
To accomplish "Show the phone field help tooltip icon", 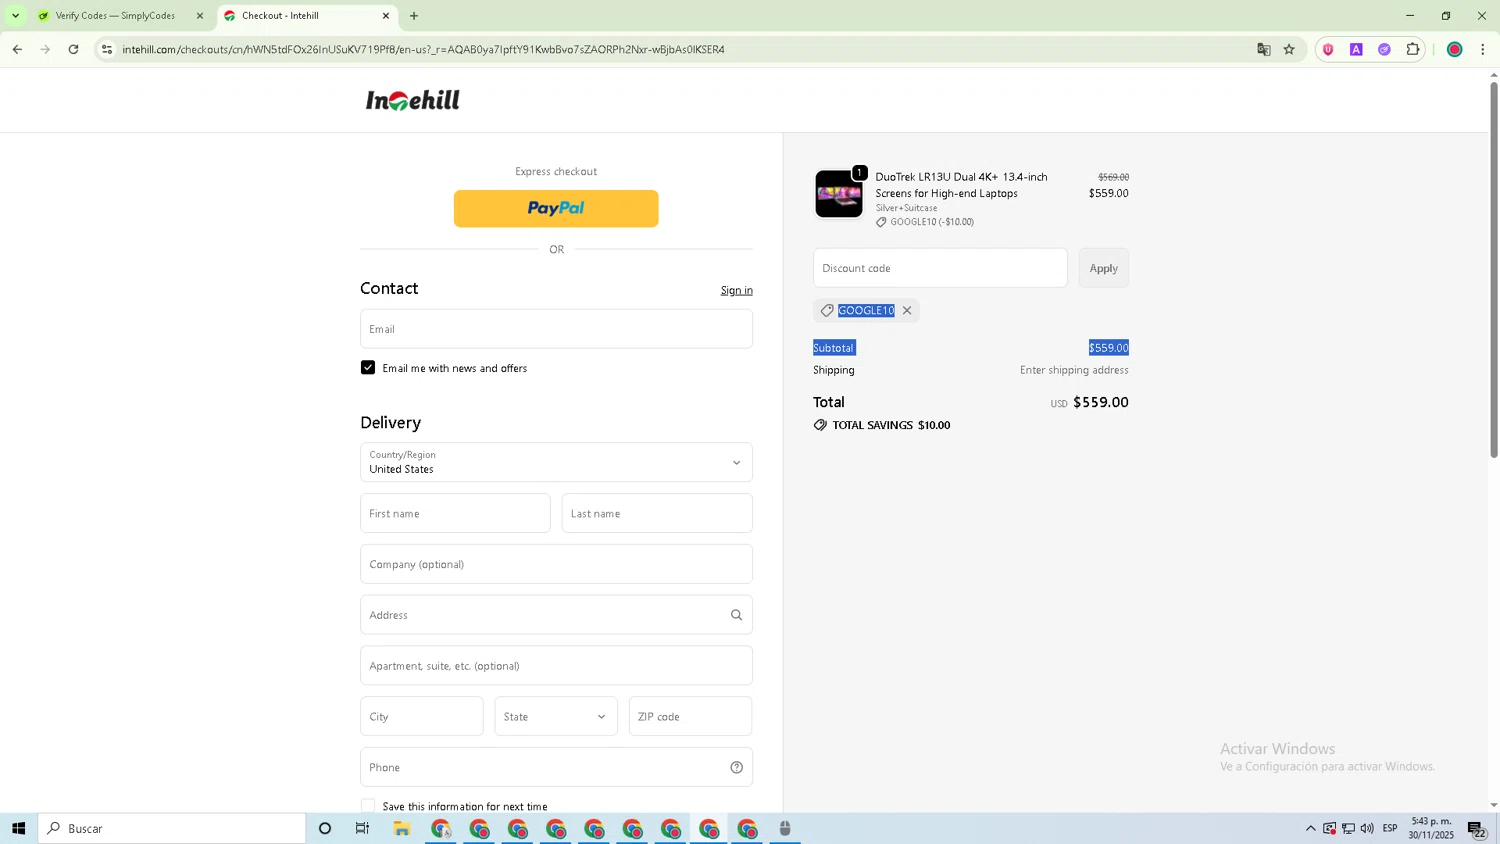I will point(736,768).
